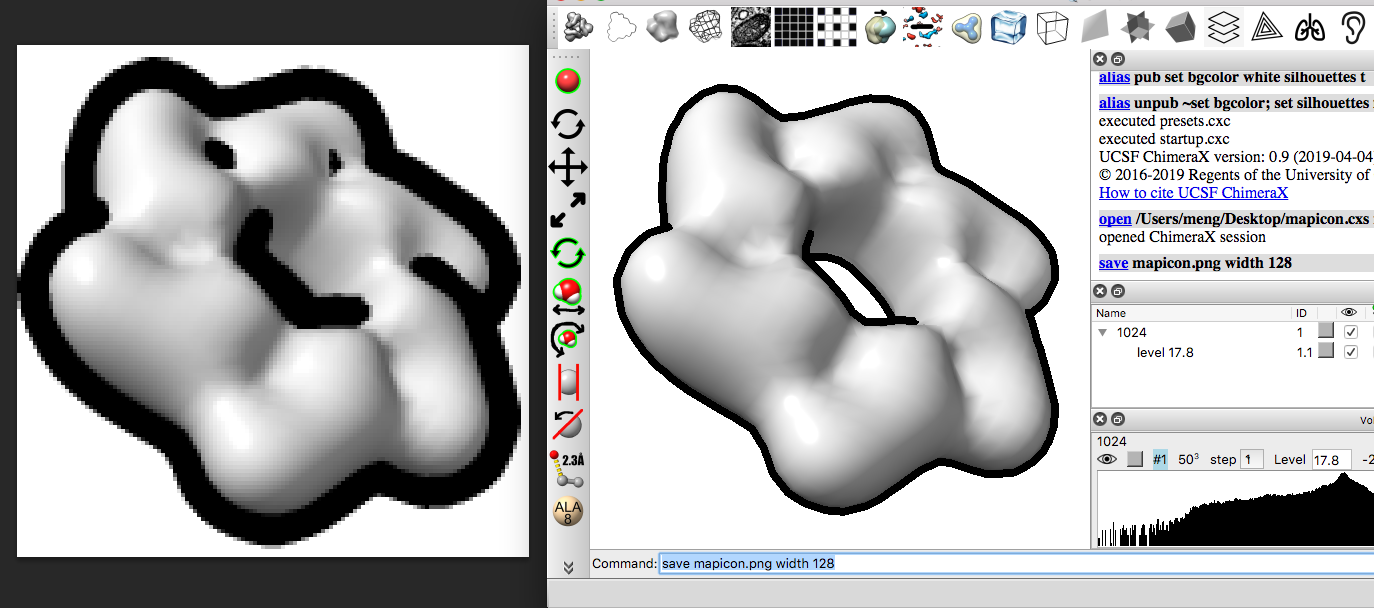Open the 'How to cite UCSF ChimeraX' link
The height and width of the screenshot is (608, 1374).
coord(1193,193)
